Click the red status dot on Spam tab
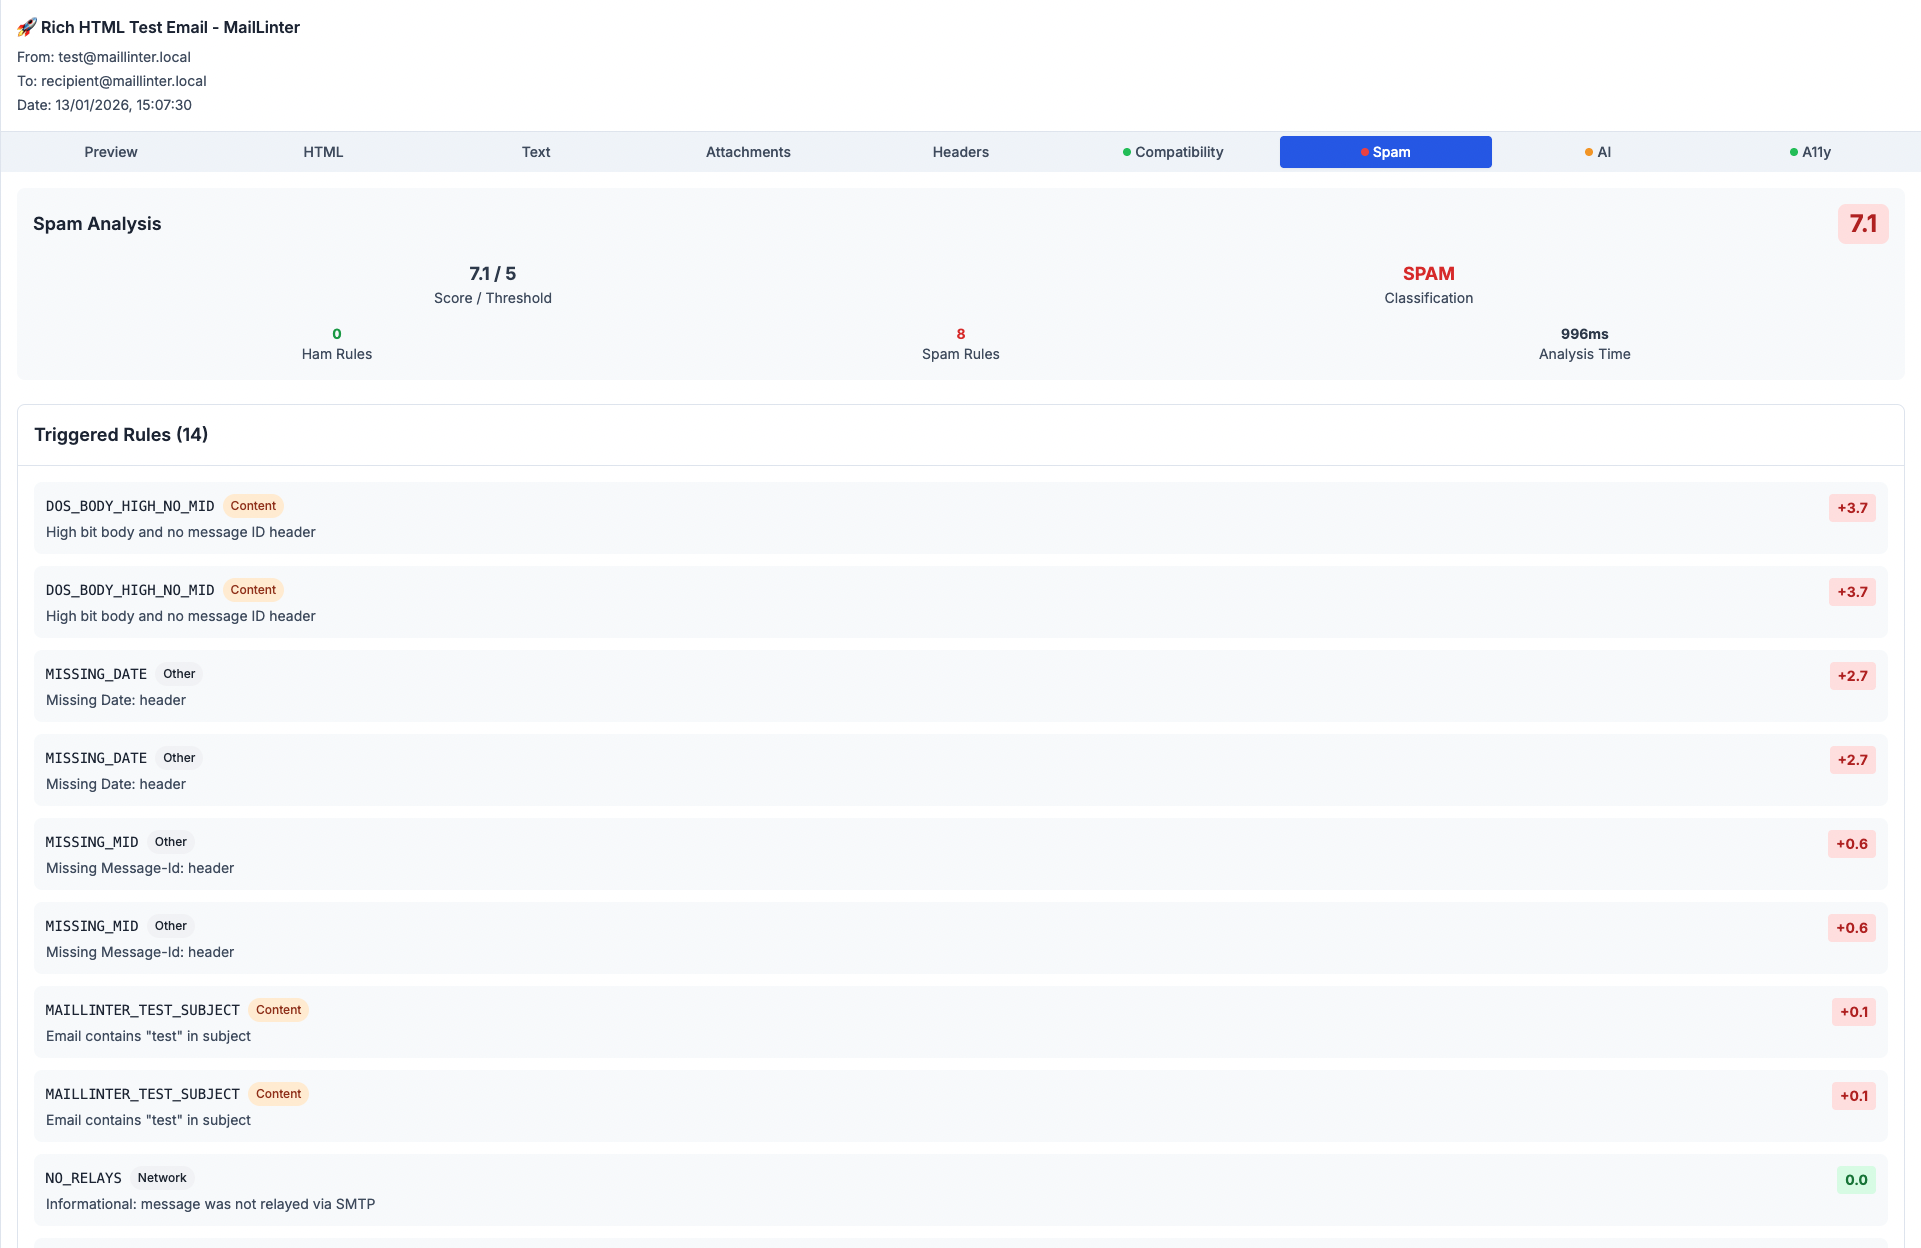 (1364, 152)
